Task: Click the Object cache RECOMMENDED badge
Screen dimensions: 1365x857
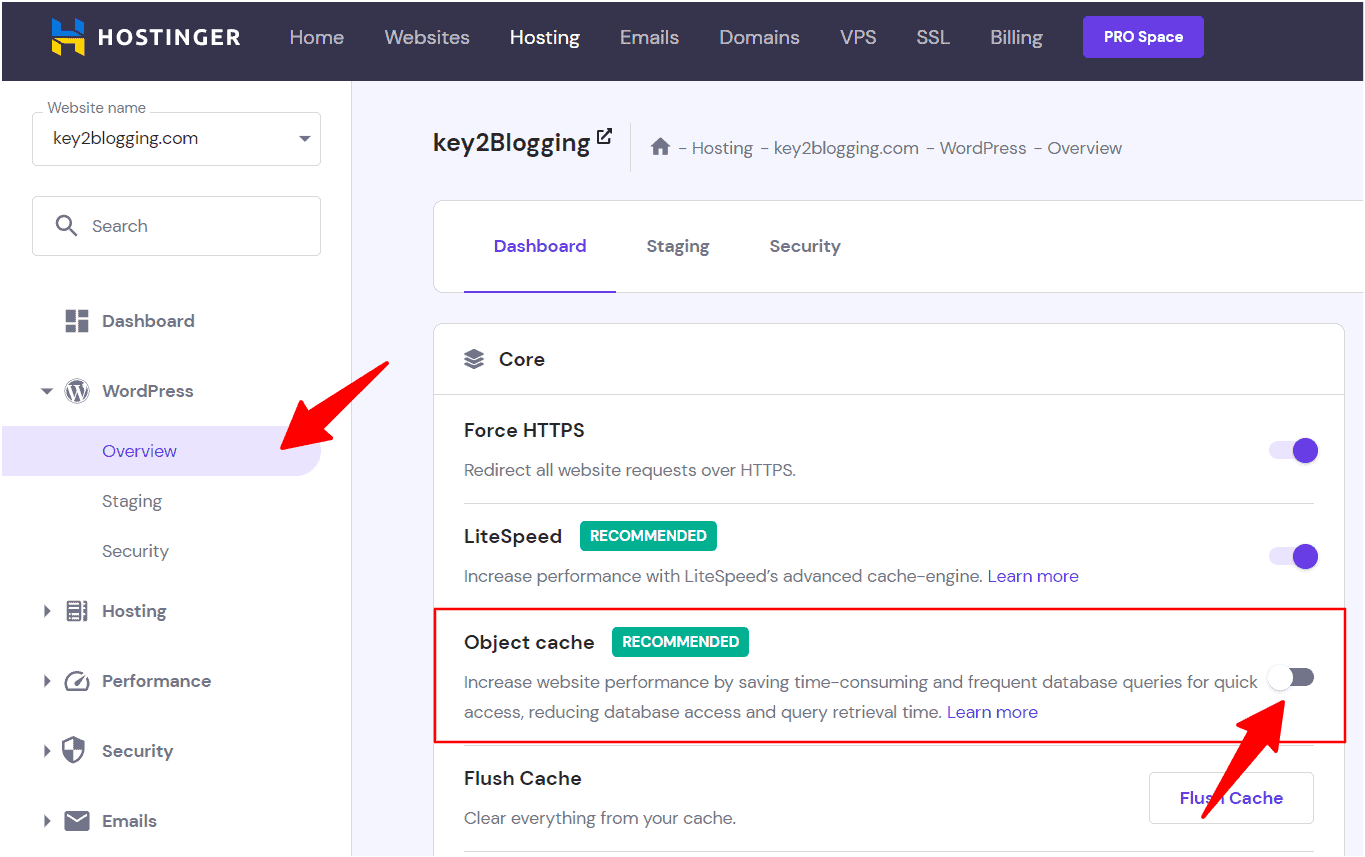Action: (x=680, y=642)
